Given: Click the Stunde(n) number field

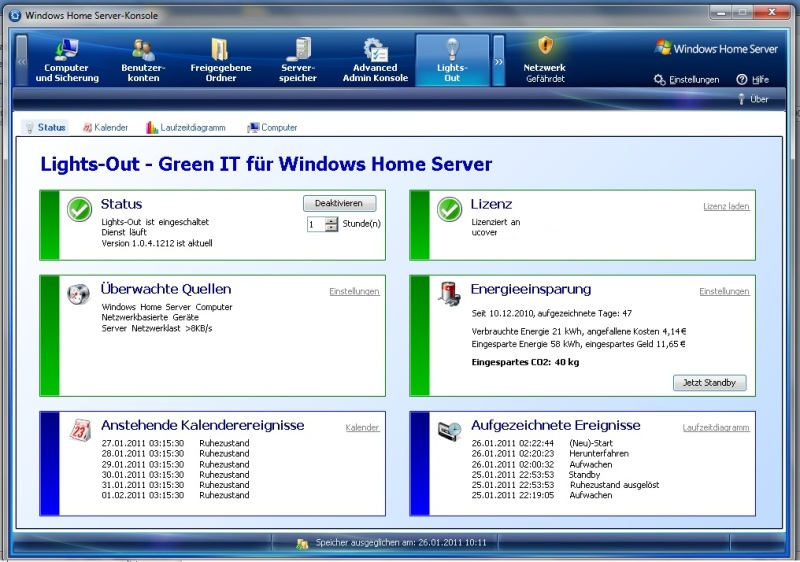Looking at the screenshot, I should point(316,224).
